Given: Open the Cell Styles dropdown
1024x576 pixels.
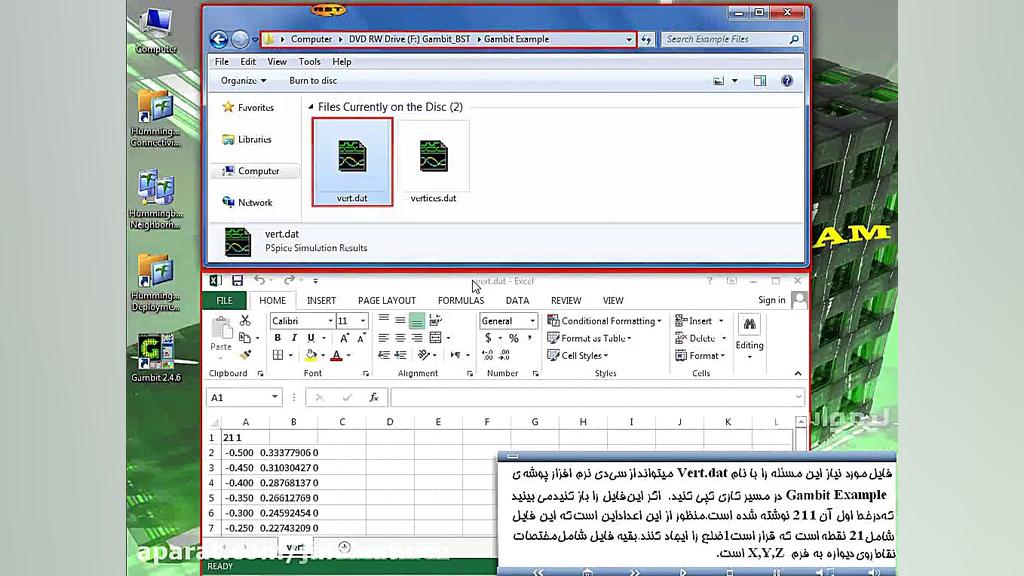Looking at the screenshot, I should pyautogui.click(x=582, y=356).
